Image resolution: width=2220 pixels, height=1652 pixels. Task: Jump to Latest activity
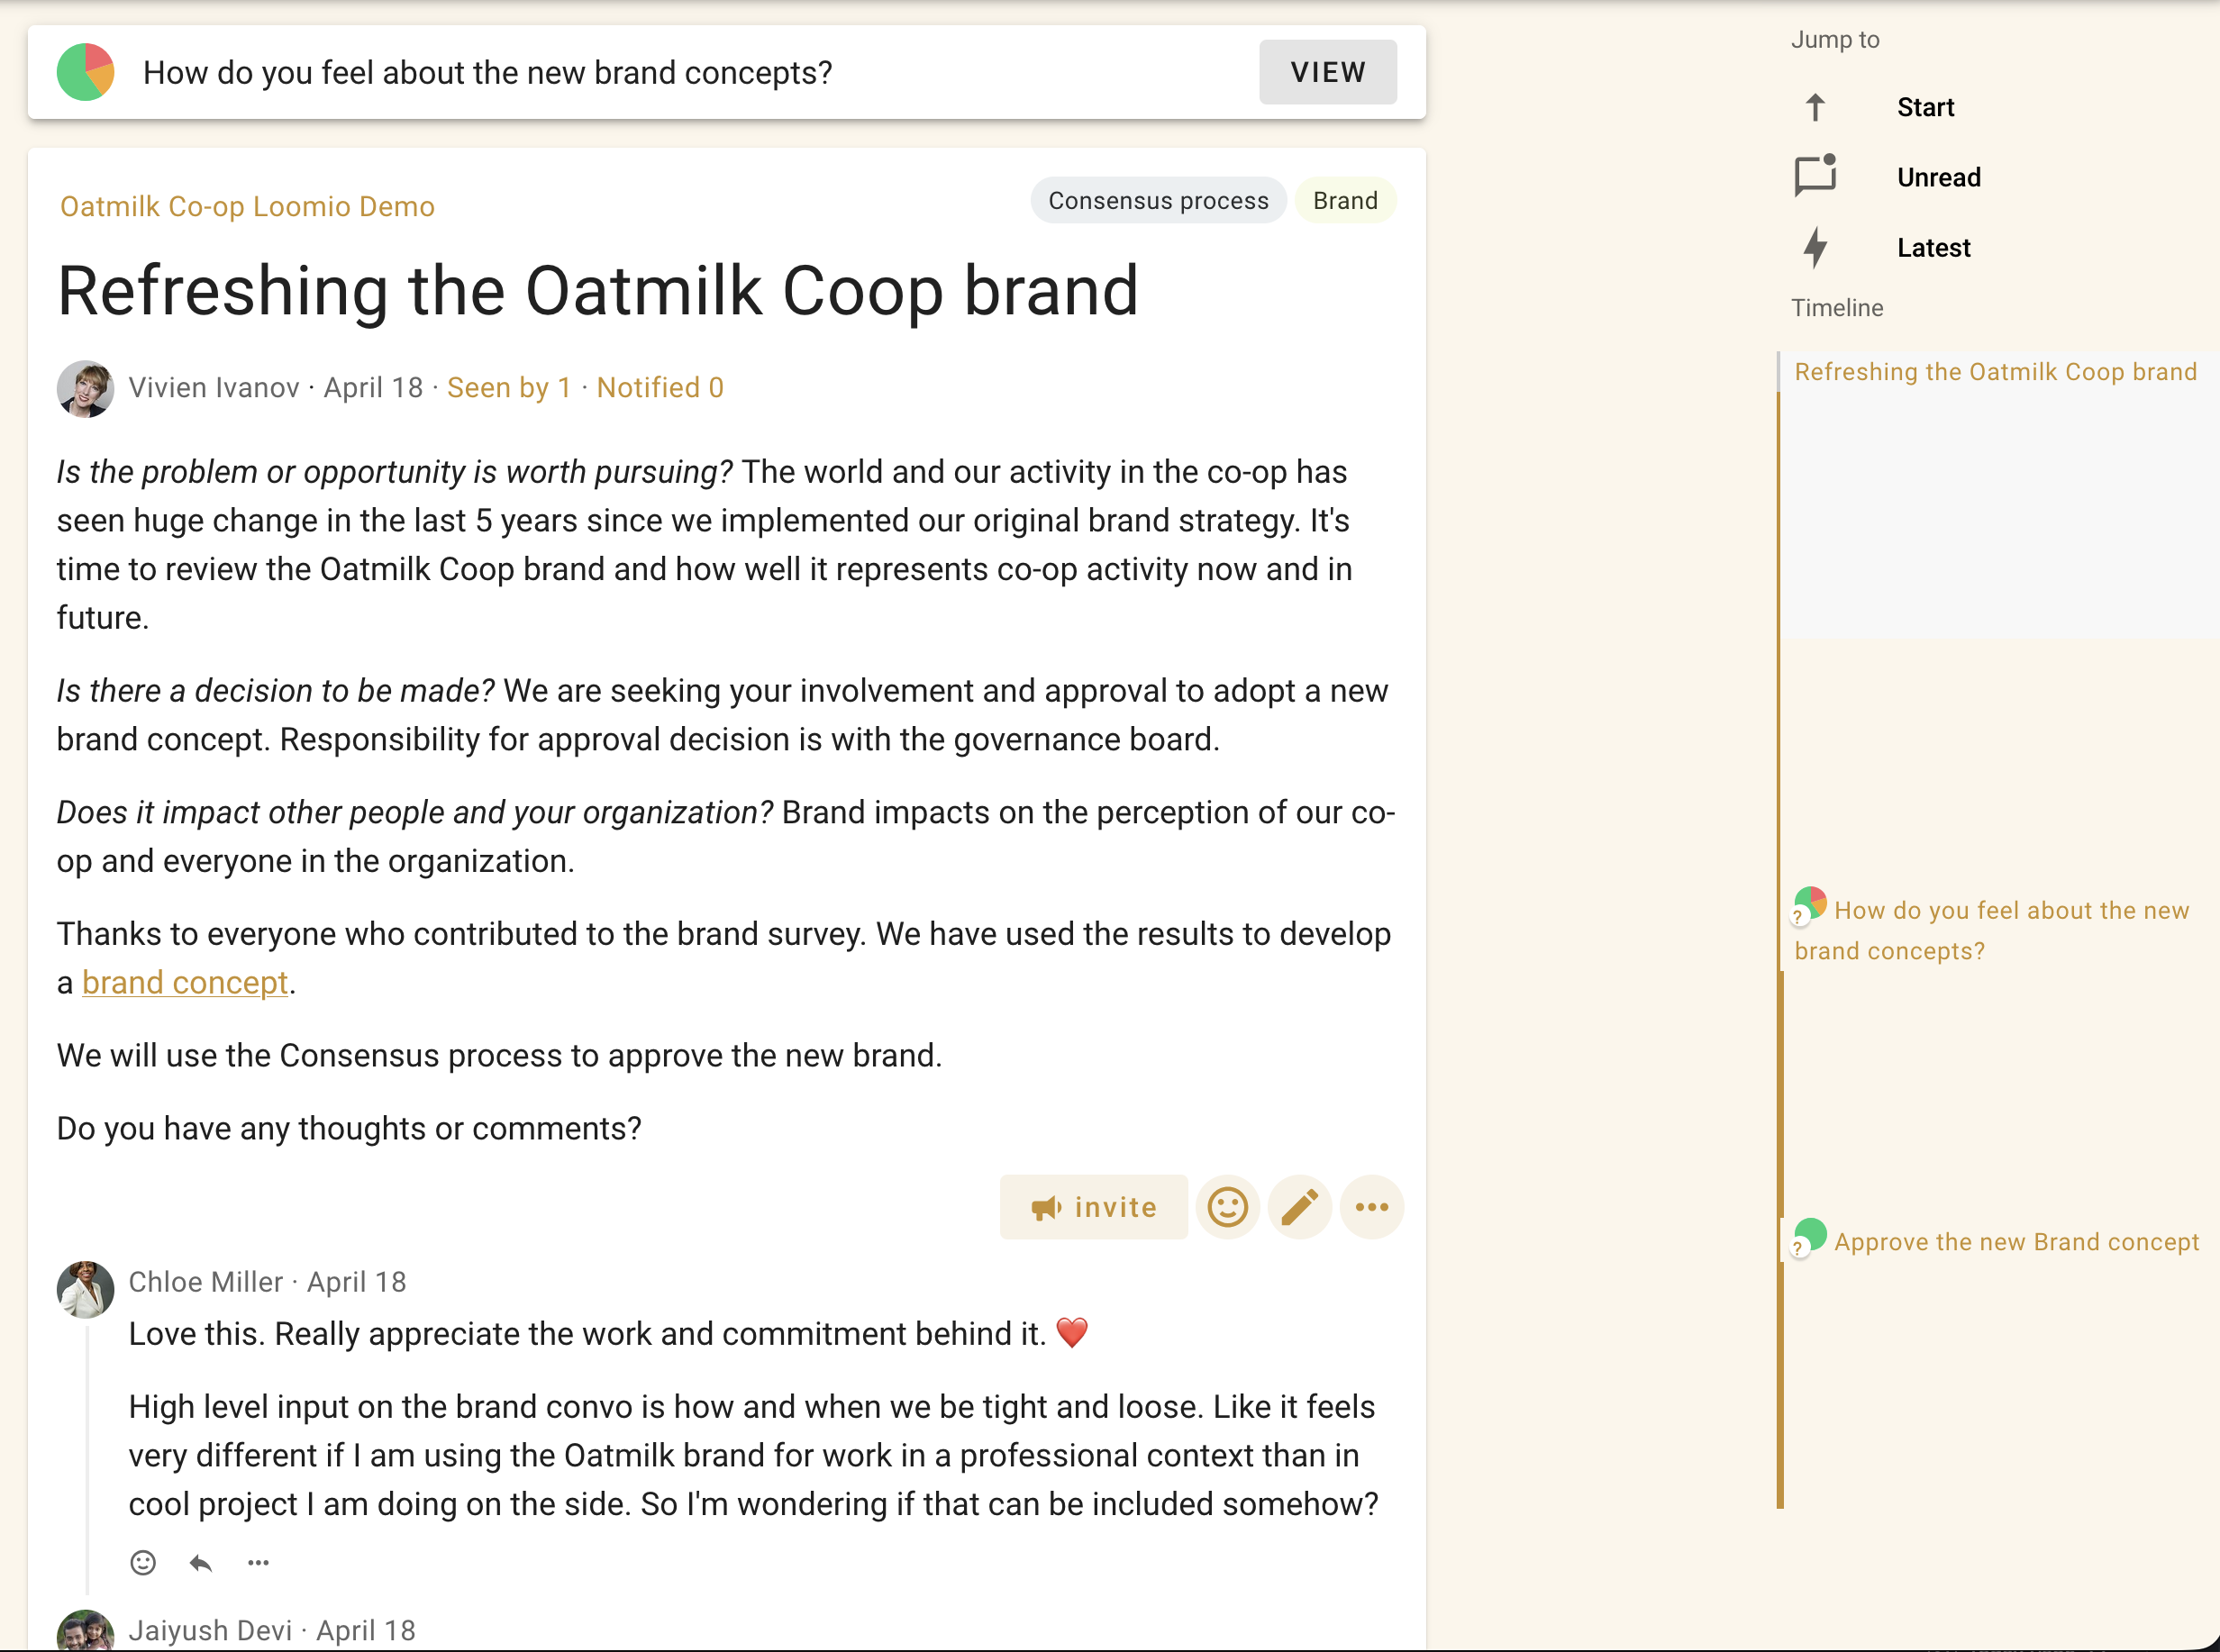[1933, 248]
